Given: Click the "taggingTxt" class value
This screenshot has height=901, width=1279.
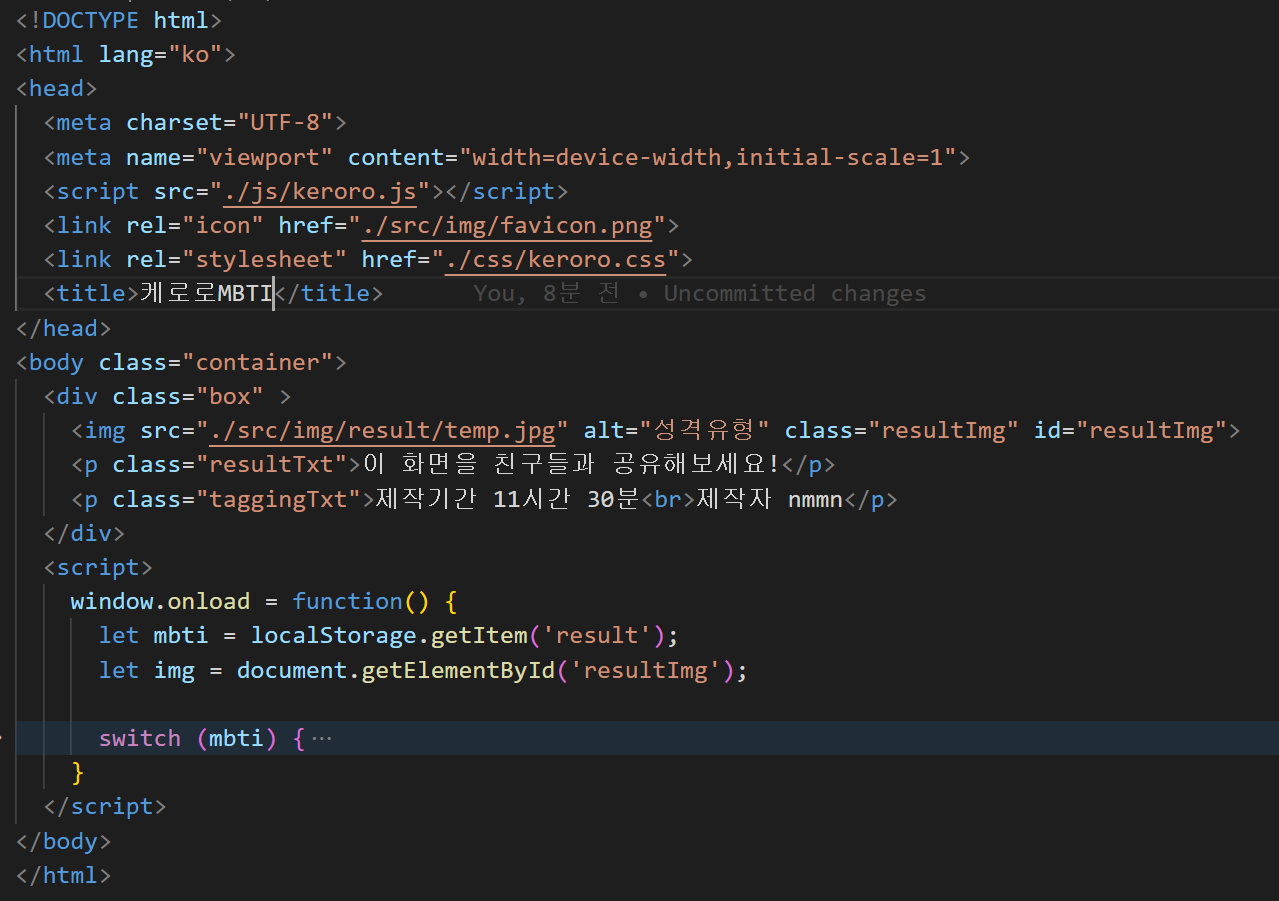Looking at the screenshot, I should point(278,499).
